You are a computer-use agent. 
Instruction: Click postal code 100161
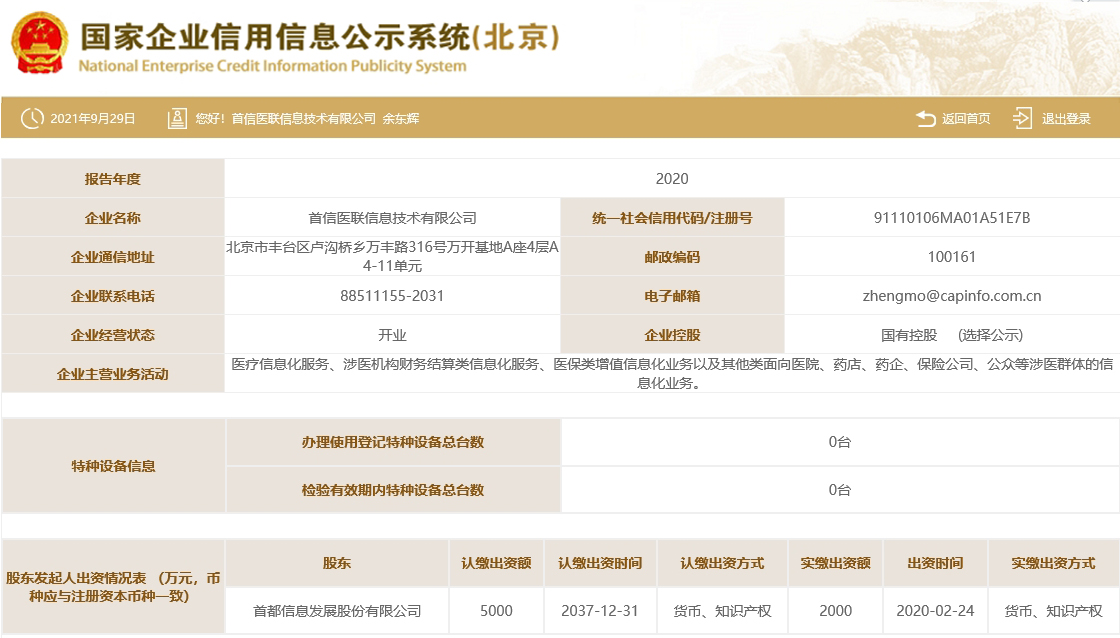pyautogui.click(x=951, y=256)
